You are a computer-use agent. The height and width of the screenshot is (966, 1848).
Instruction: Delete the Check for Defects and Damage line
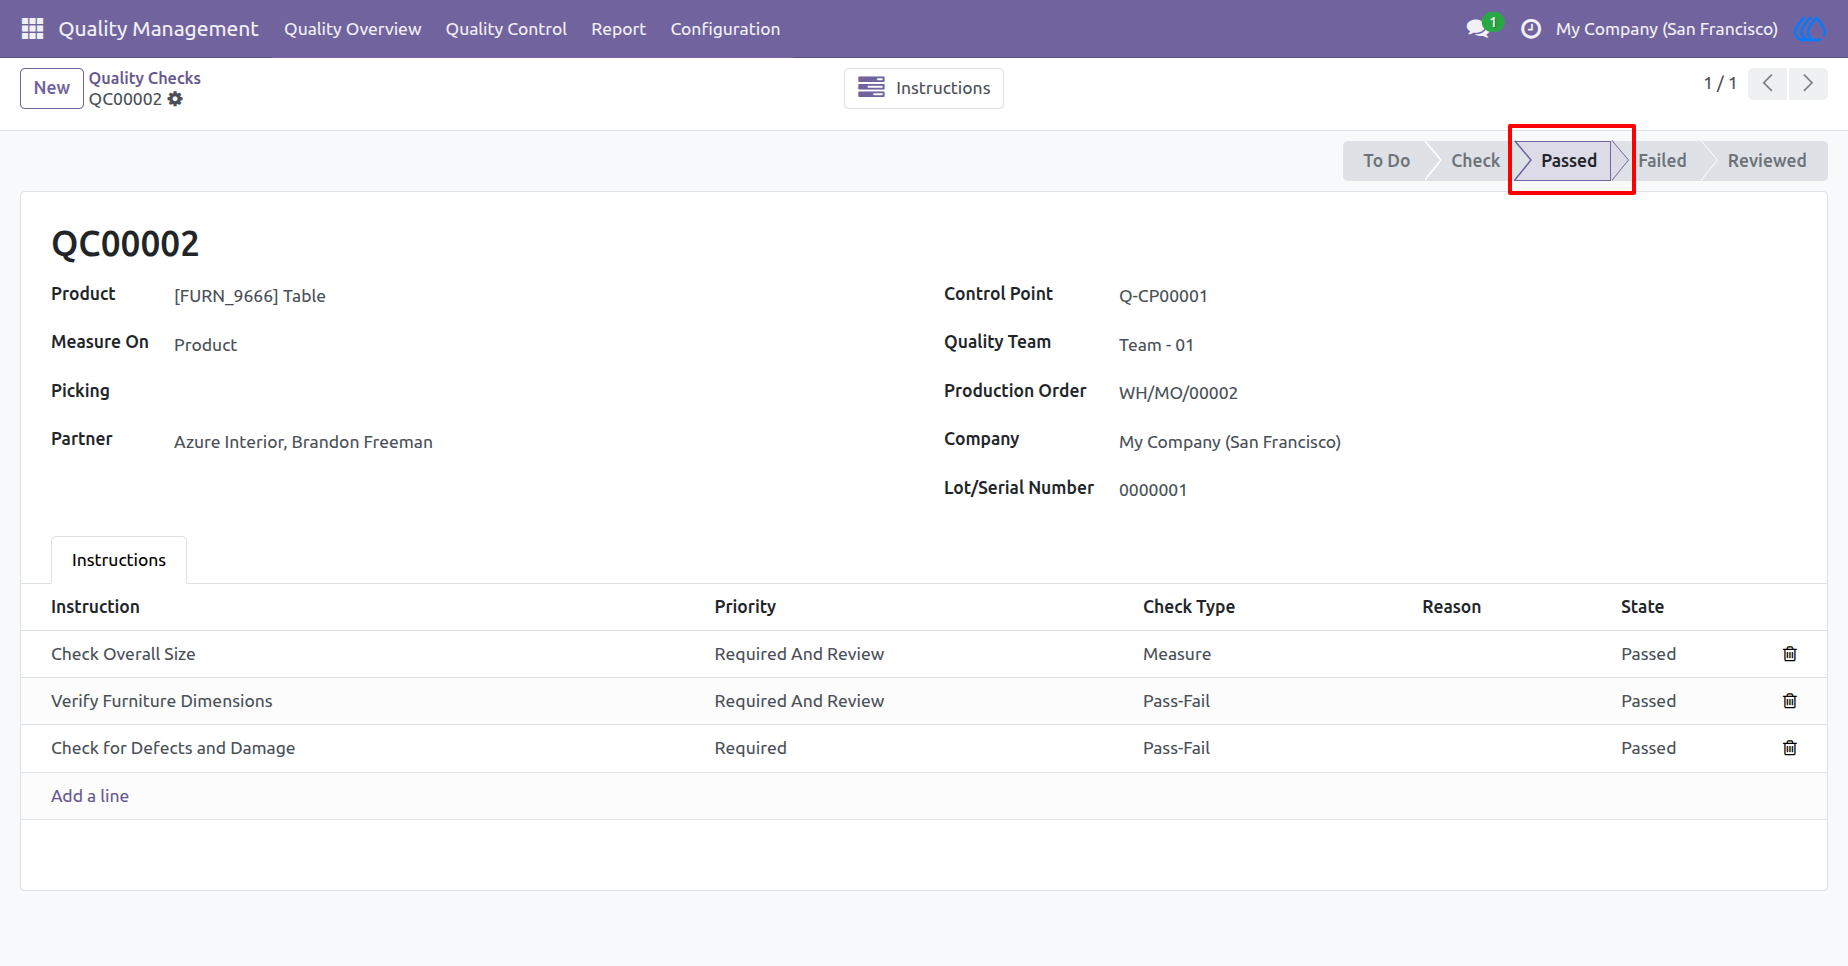1790,748
